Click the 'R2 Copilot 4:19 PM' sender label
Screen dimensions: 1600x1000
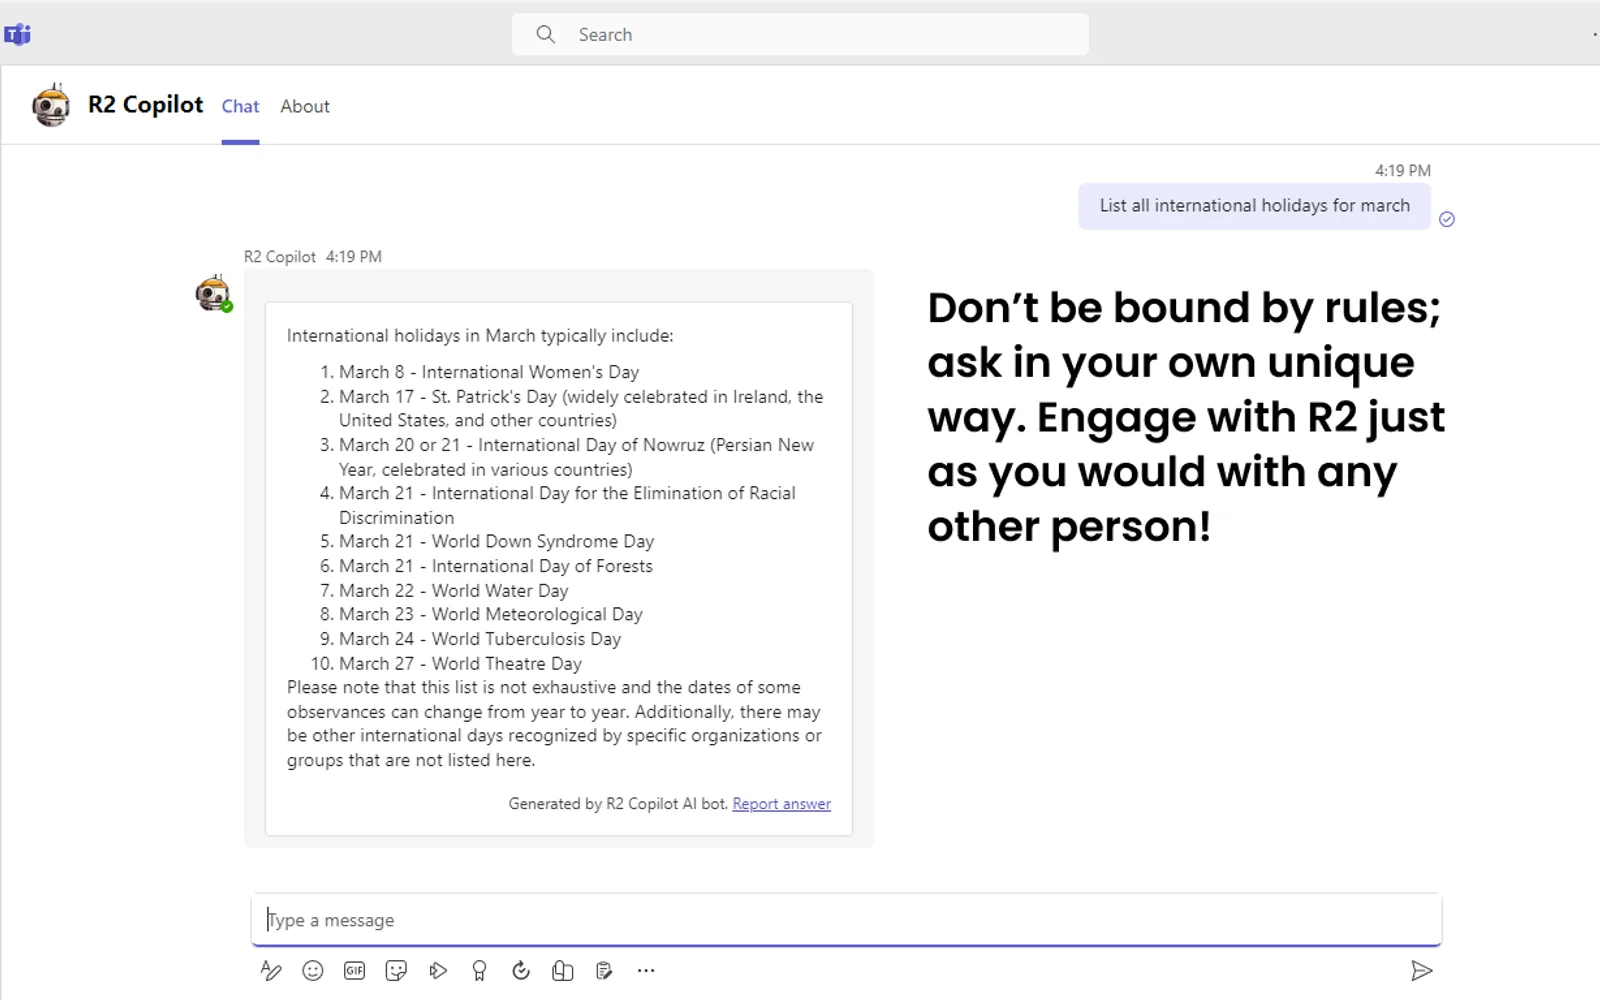tap(313, 257)
